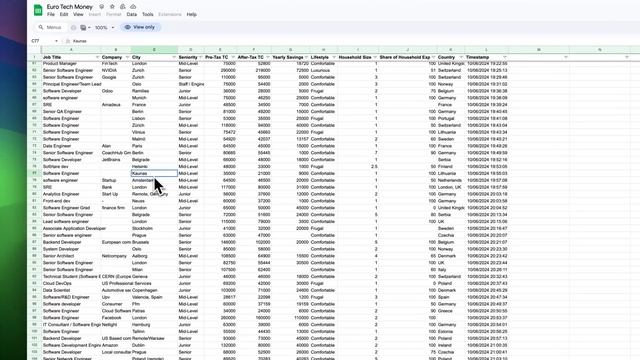Star the Euro Tech Money document
This screenshot has height=360, width=640.
coord(112,7)
